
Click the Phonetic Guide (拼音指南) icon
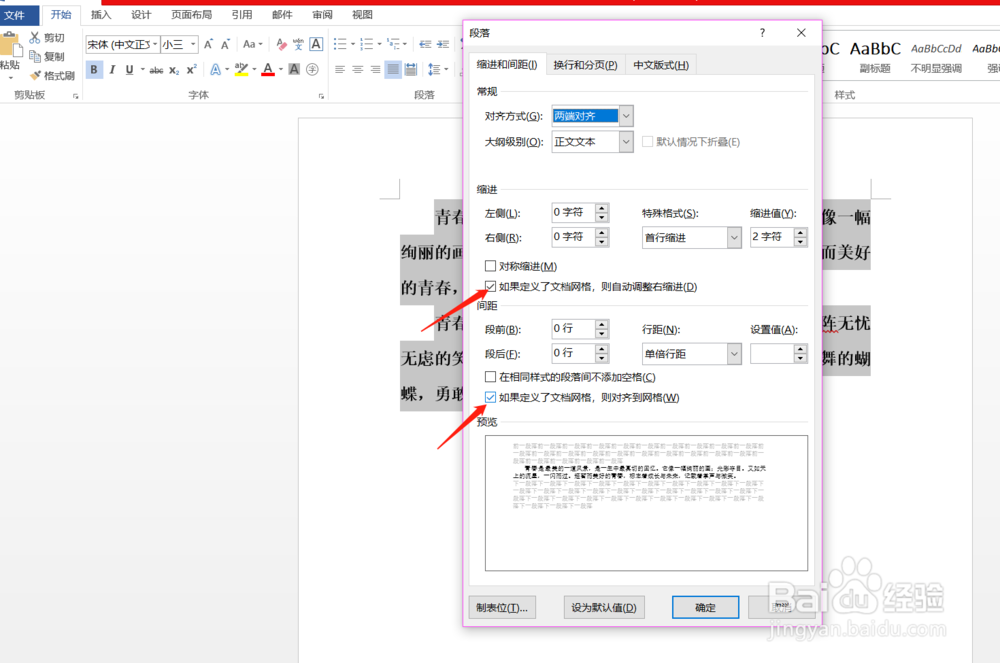pyautogui.click(x=299, y=43)
